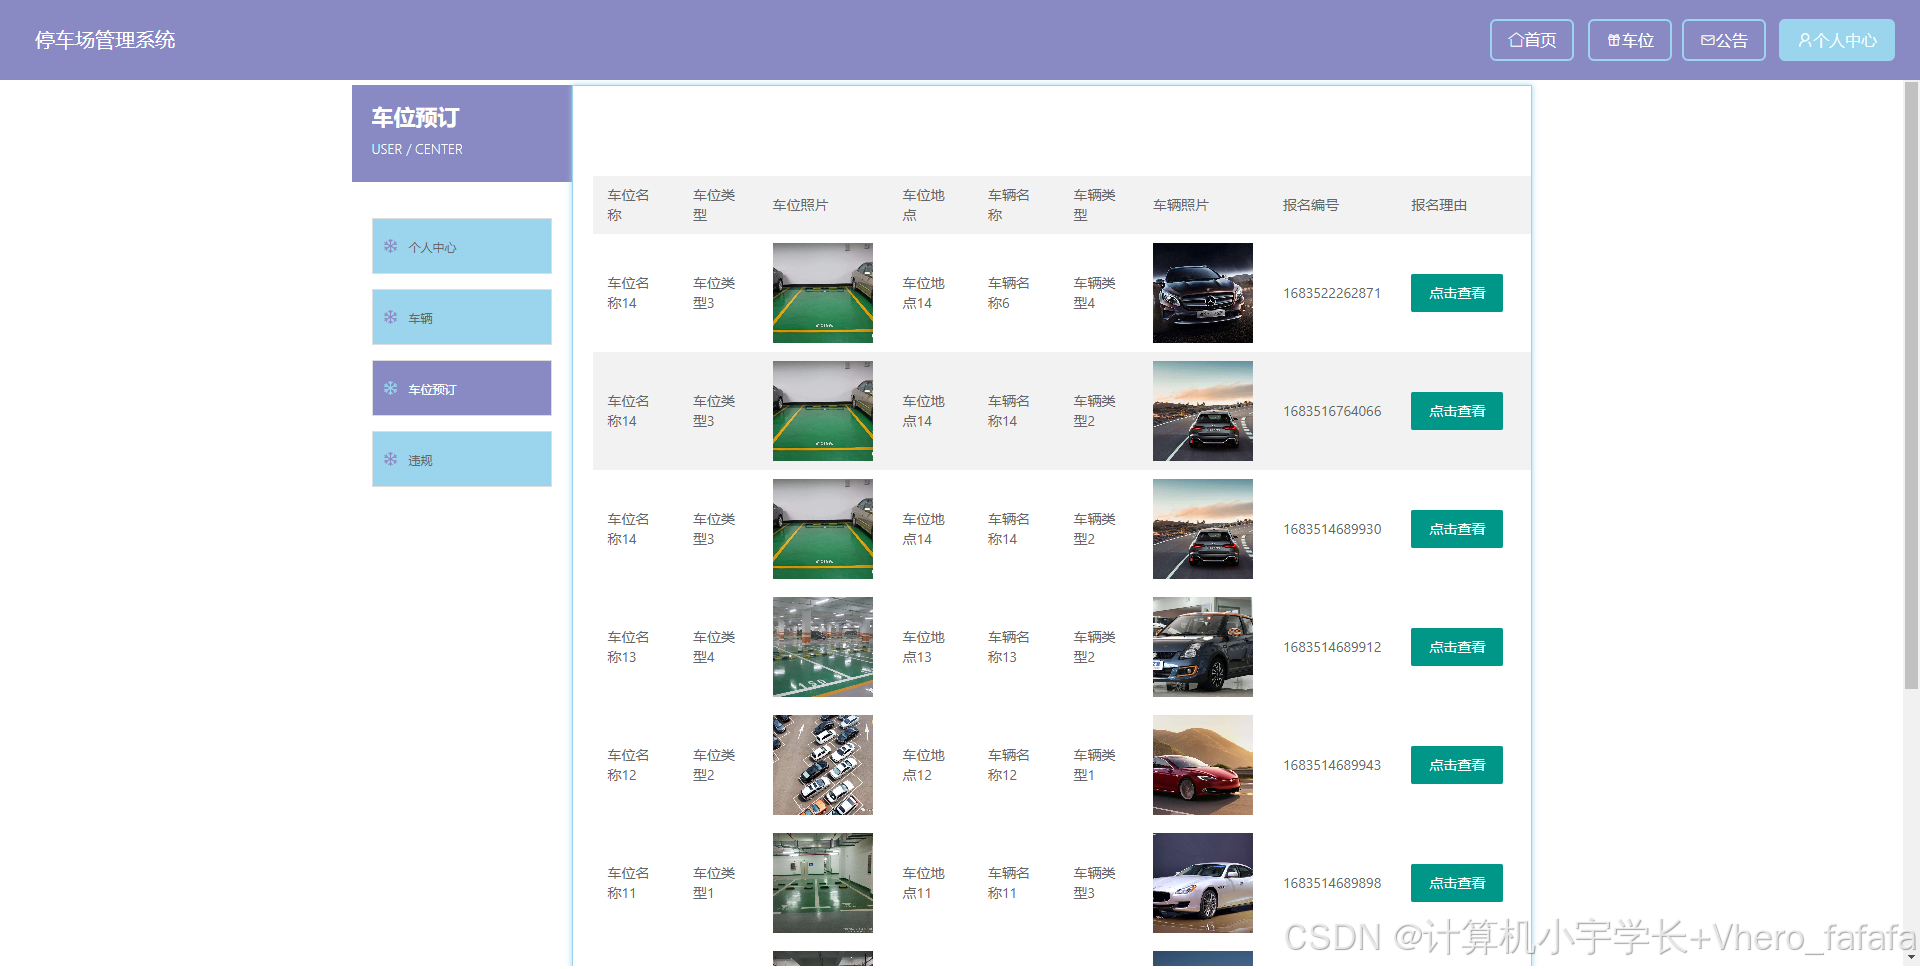Image resolution: width=1920 pixels, height=969 pixels.
Task: Open Mercedes car photo for 车辆名称6
Action: (x=1202, y=293)
